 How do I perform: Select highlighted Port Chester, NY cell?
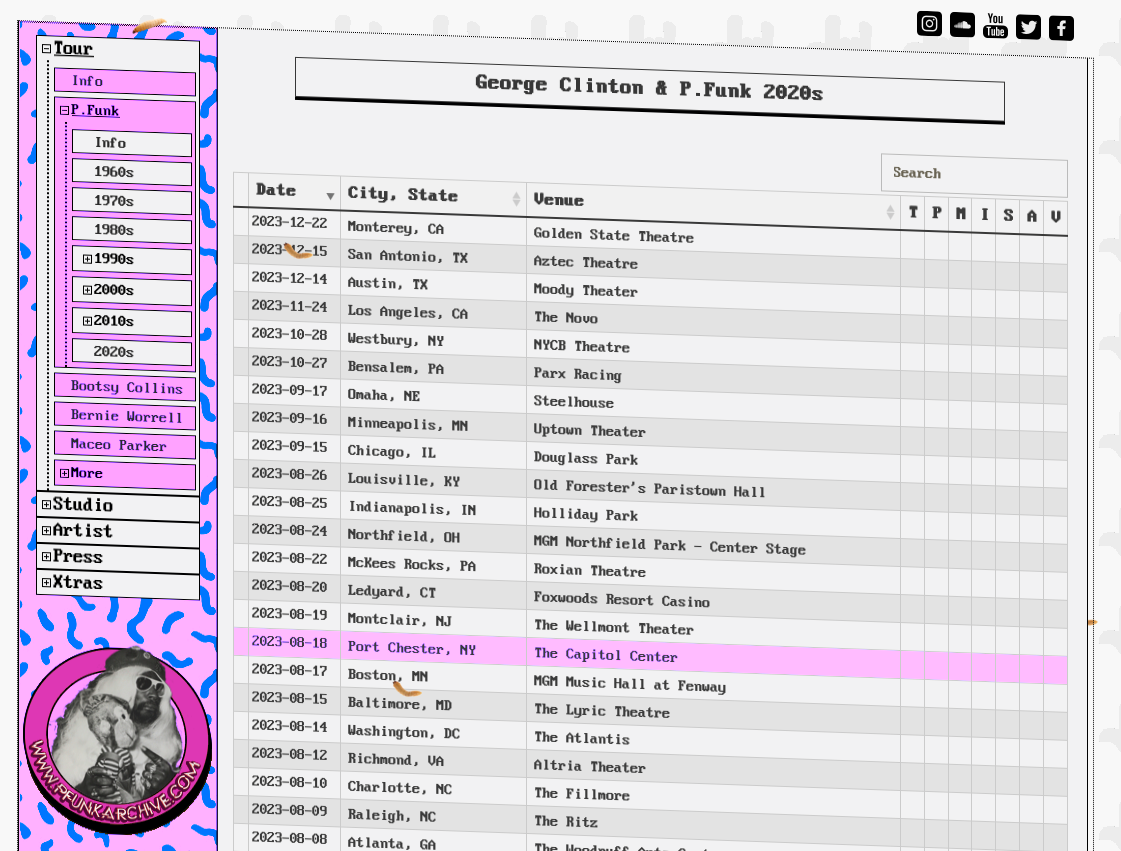coord(433,648)
